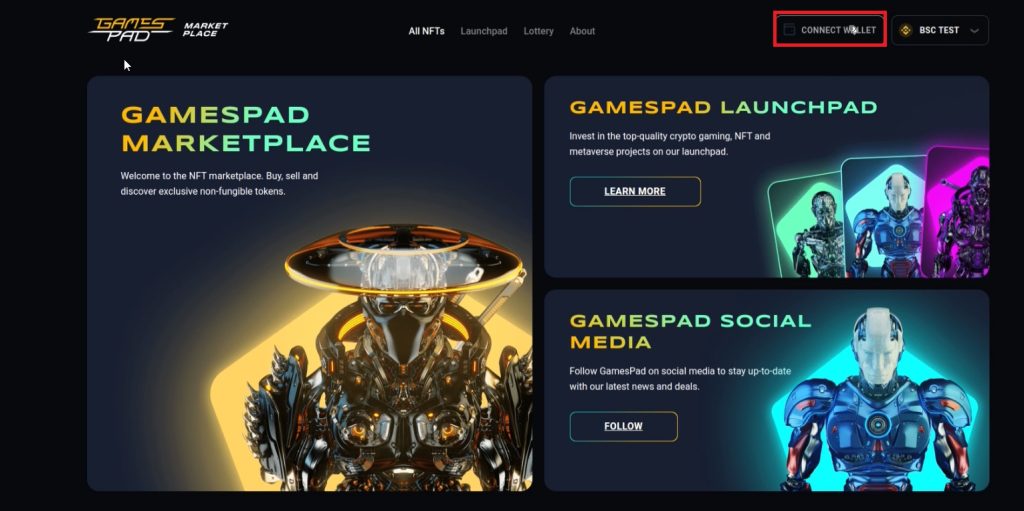Select the green robot NFT card

(806, 225)
